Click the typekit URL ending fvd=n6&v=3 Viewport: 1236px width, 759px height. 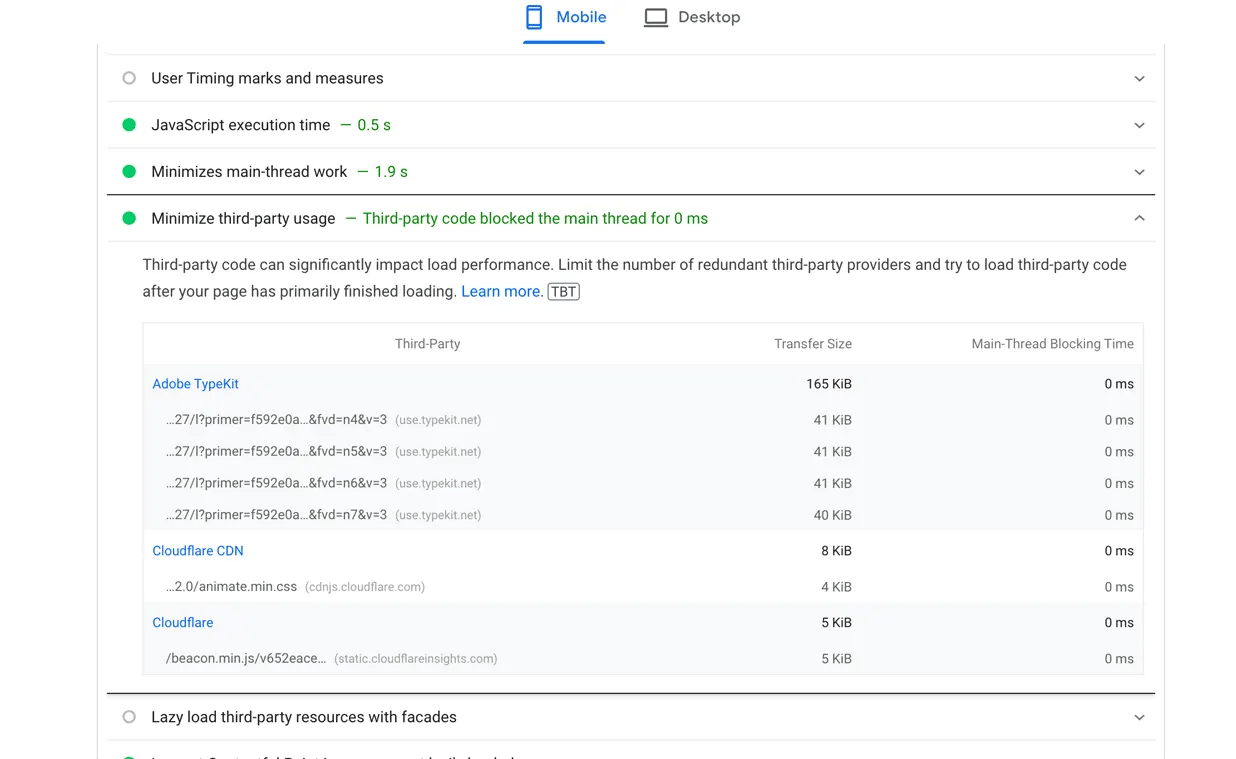(x=277, y=483)
